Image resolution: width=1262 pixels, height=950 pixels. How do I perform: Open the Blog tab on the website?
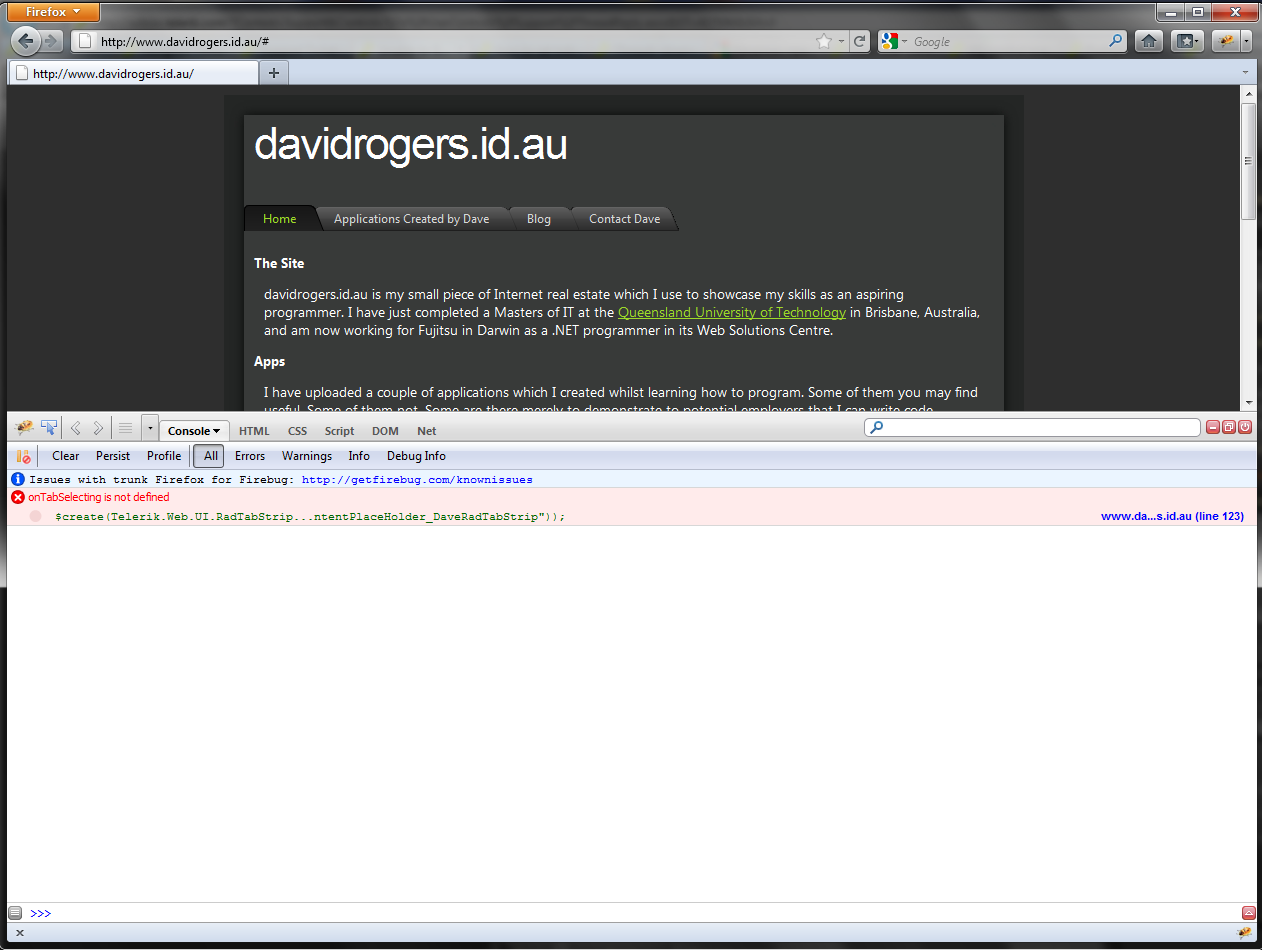tap(539, 219)
